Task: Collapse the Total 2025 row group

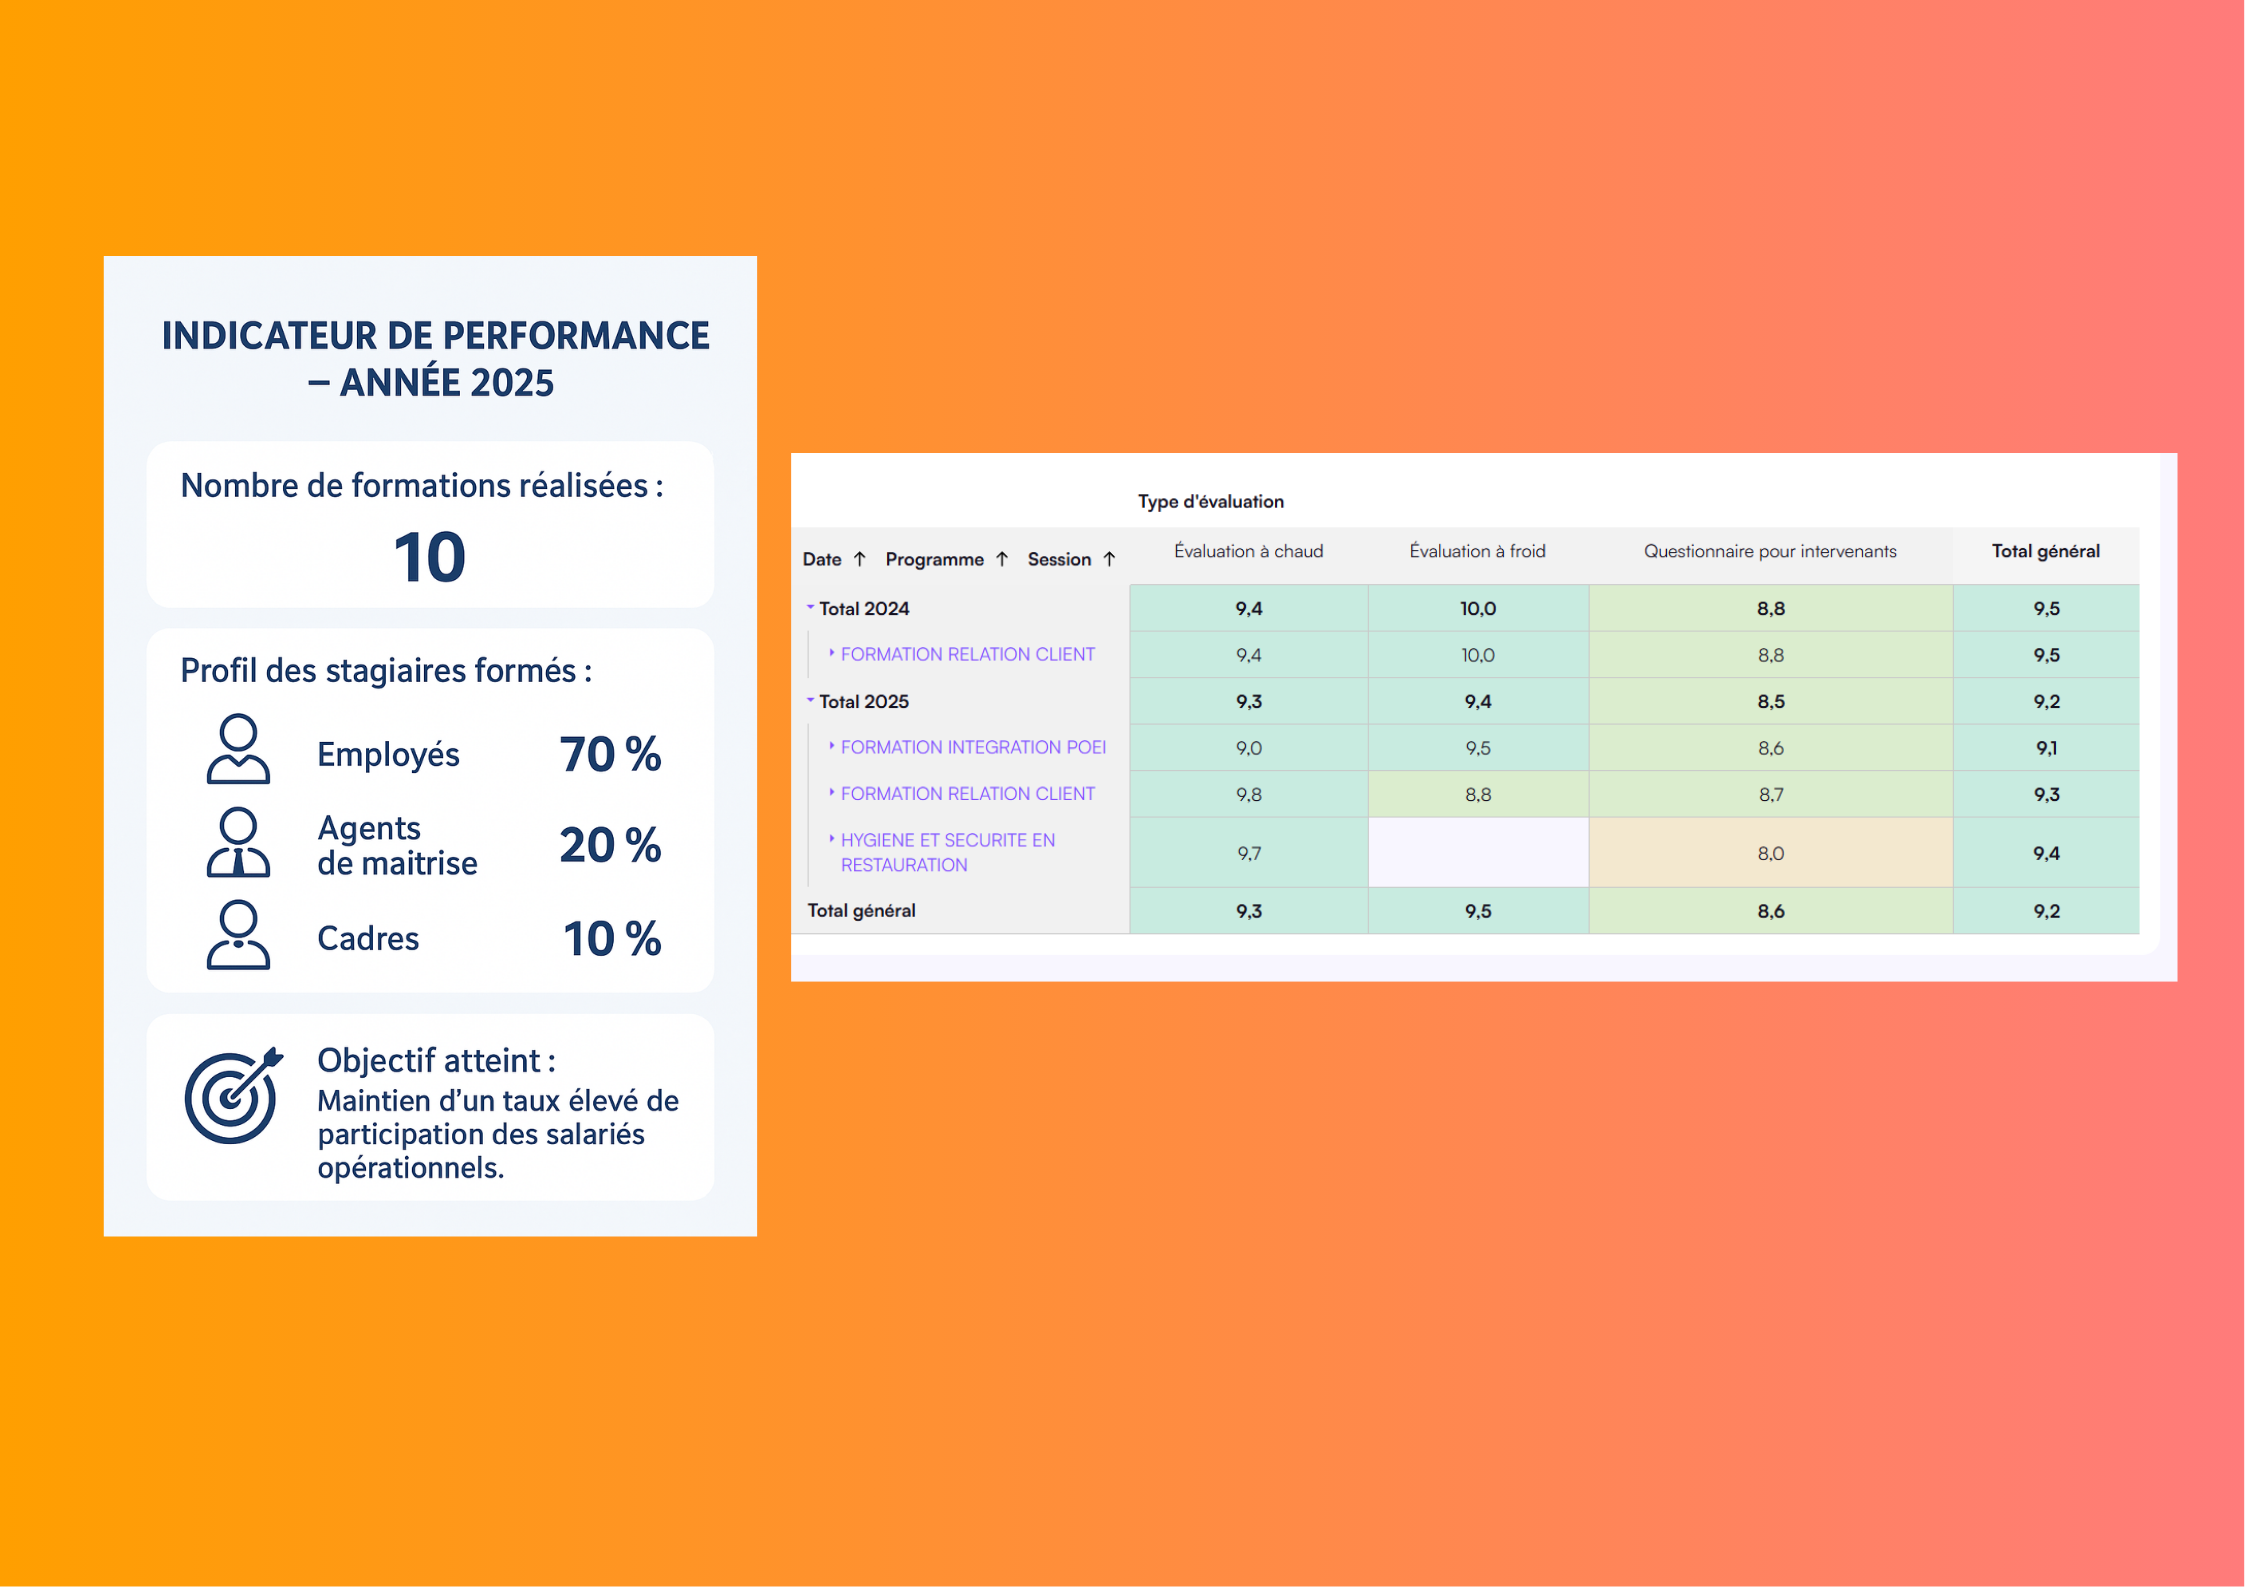Action: [810, 701]
